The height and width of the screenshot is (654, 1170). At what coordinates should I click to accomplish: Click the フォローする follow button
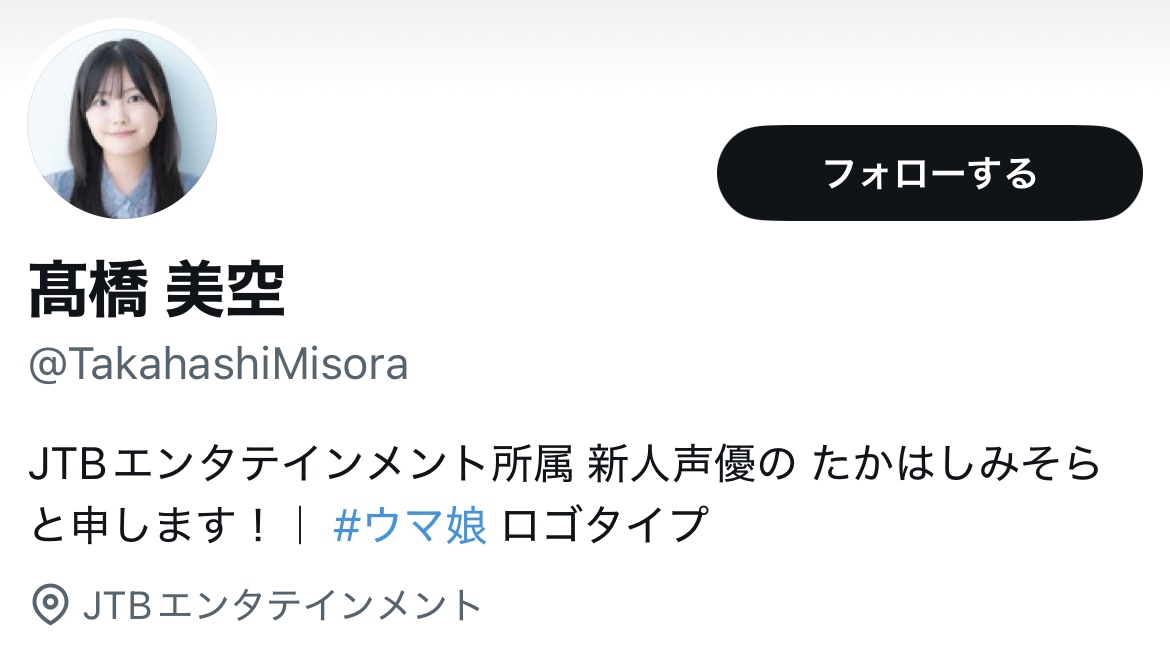(x=930, y=172)
